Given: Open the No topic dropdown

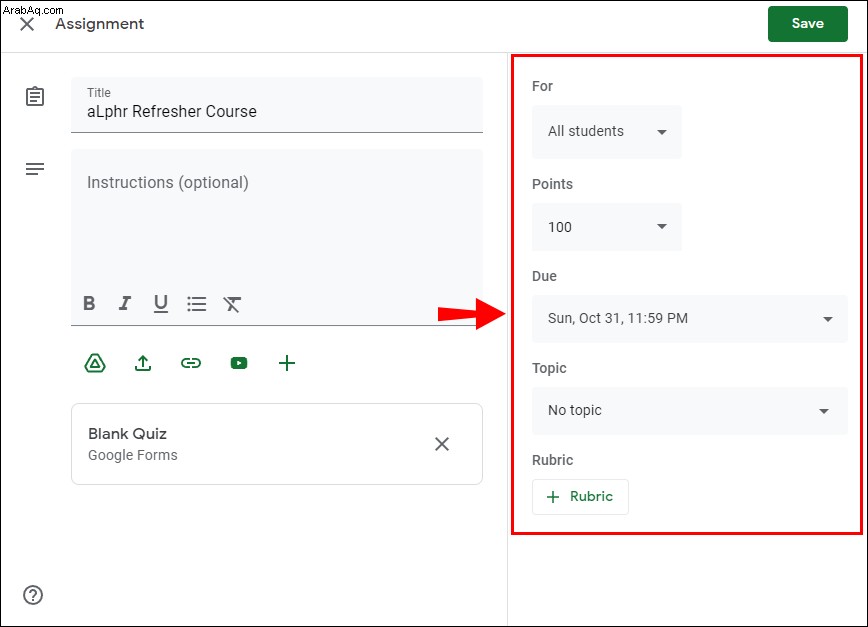Looking at the screenshot, I should (x=690, y=411).
